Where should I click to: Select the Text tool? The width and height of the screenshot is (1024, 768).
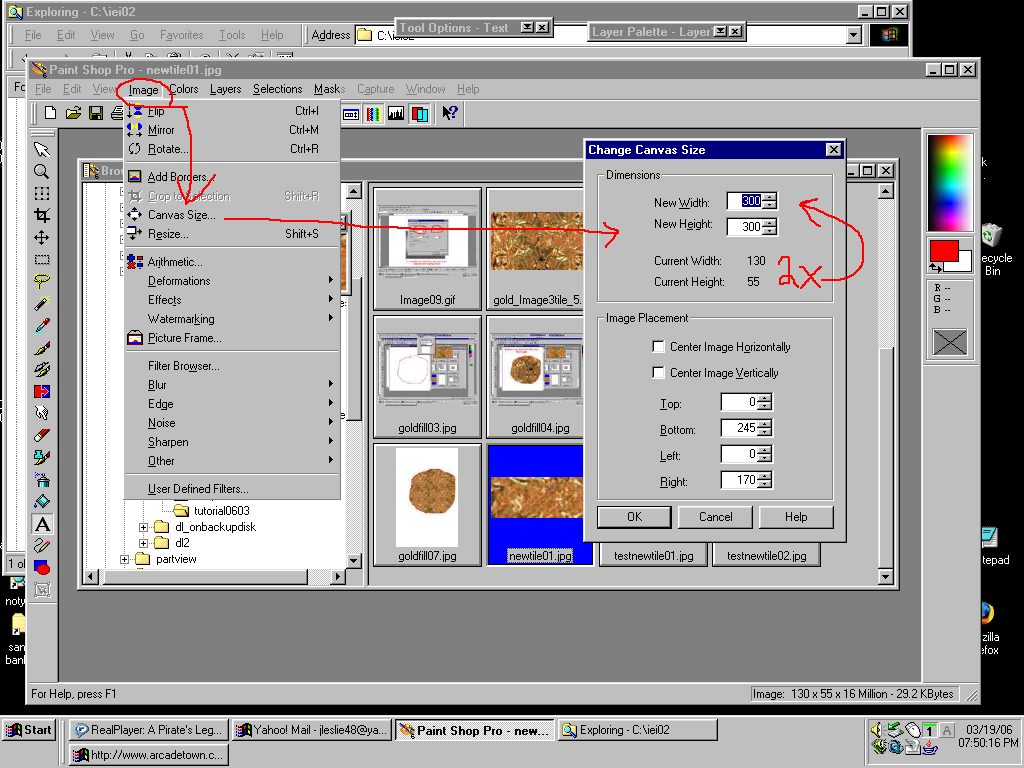point(42,524)
